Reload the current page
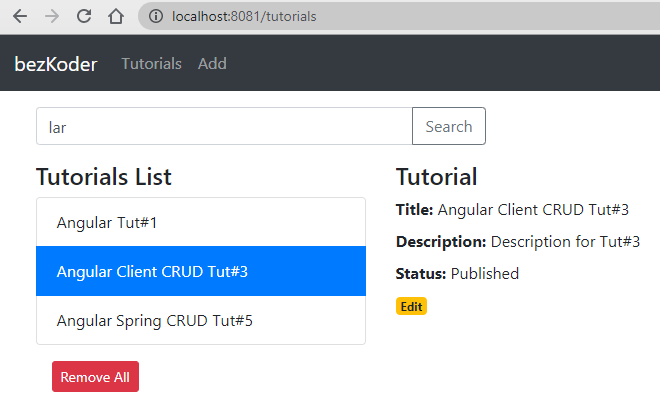660x420 pixels. [x=84, y=17]
